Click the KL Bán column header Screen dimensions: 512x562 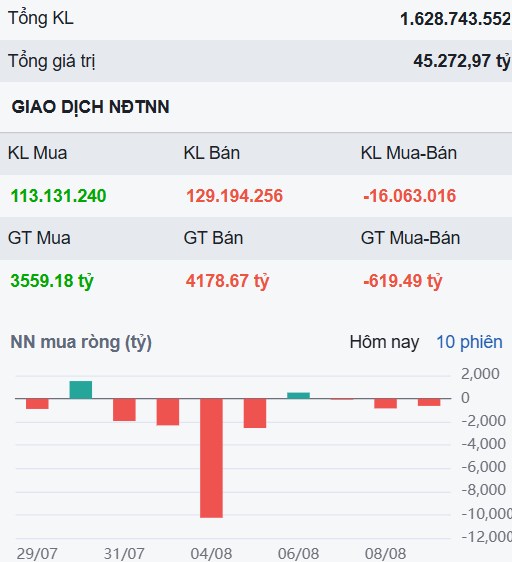[x=212, y=153]
